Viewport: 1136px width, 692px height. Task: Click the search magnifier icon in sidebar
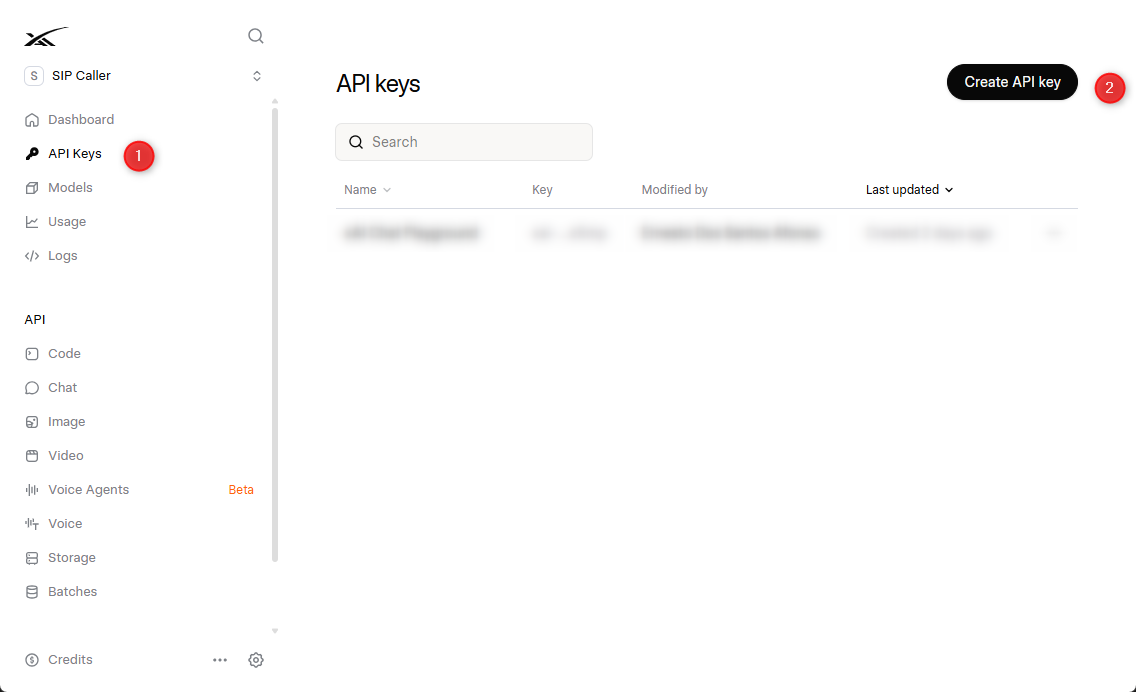[x=256, y=36]
